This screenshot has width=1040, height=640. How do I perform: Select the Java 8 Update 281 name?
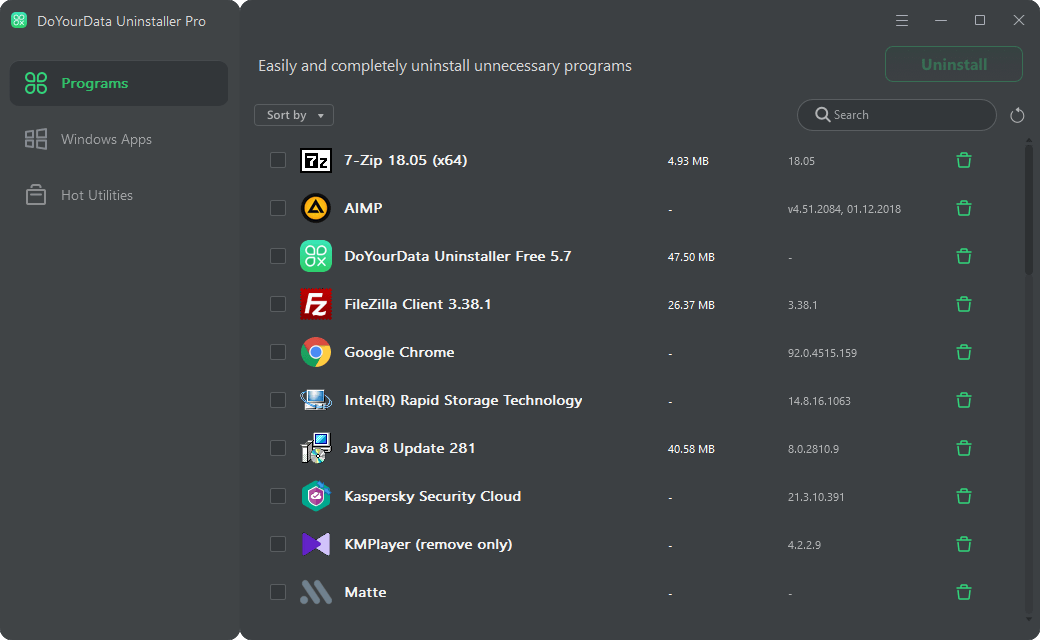tap(410, 448)
